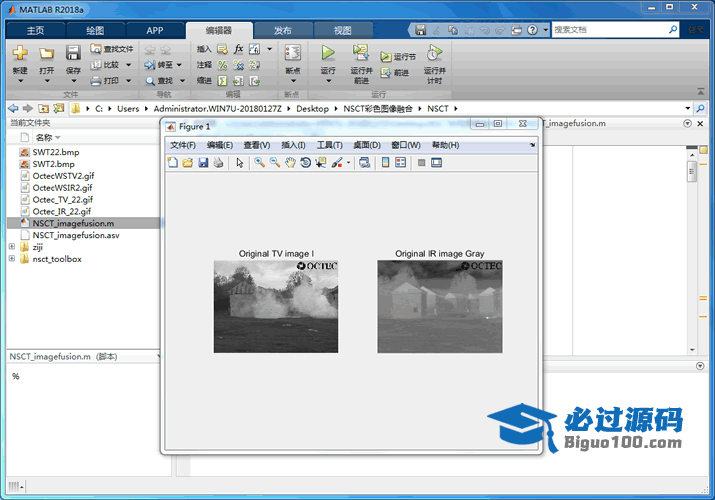715x500 pixels.
Task: Click the Rotate 3D tool icon
Action: 305,163
